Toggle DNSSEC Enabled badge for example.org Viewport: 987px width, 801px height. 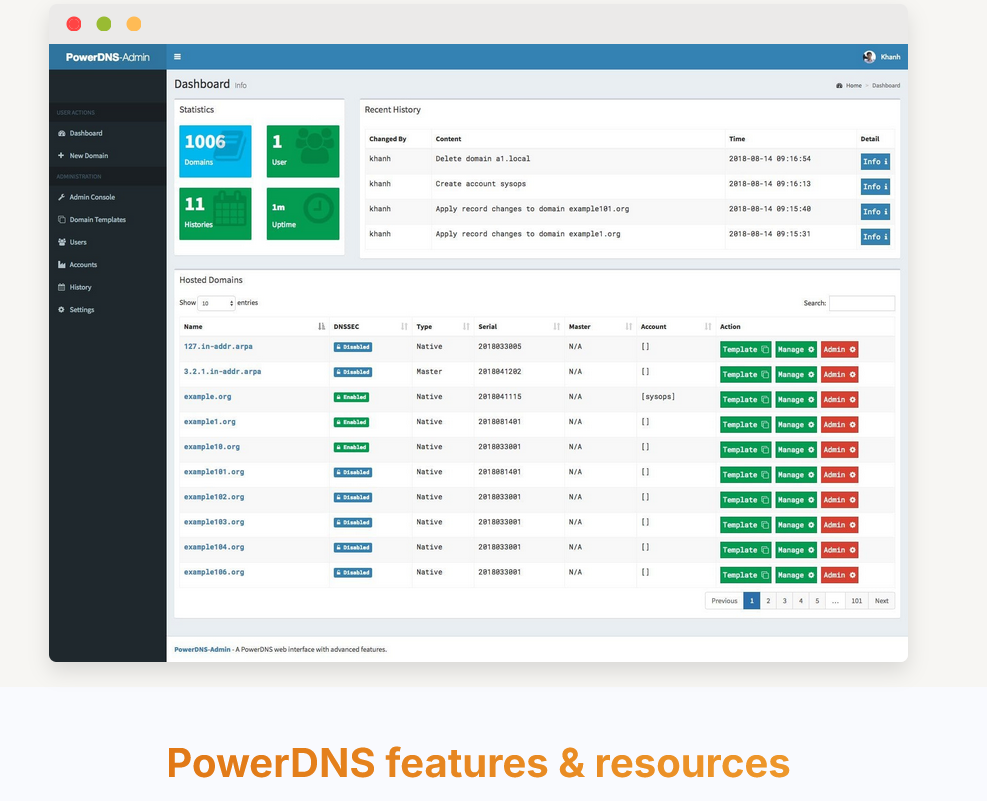351,397
